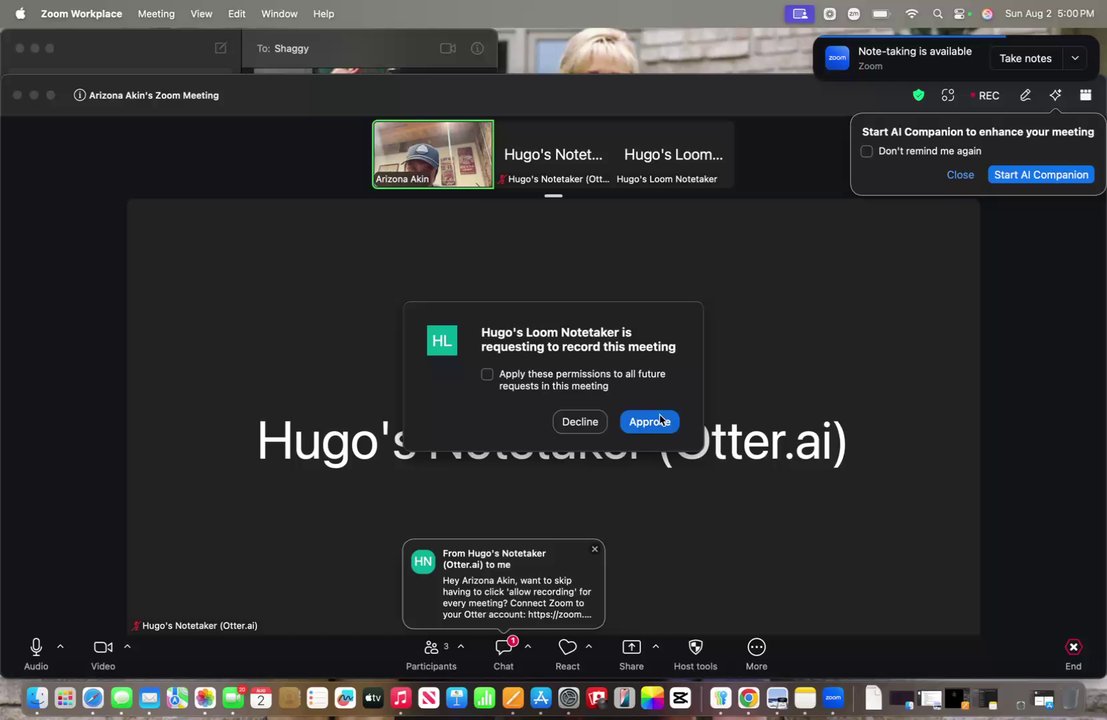Open the Edit menu
Screen dimensions: 1107x720
237,13
